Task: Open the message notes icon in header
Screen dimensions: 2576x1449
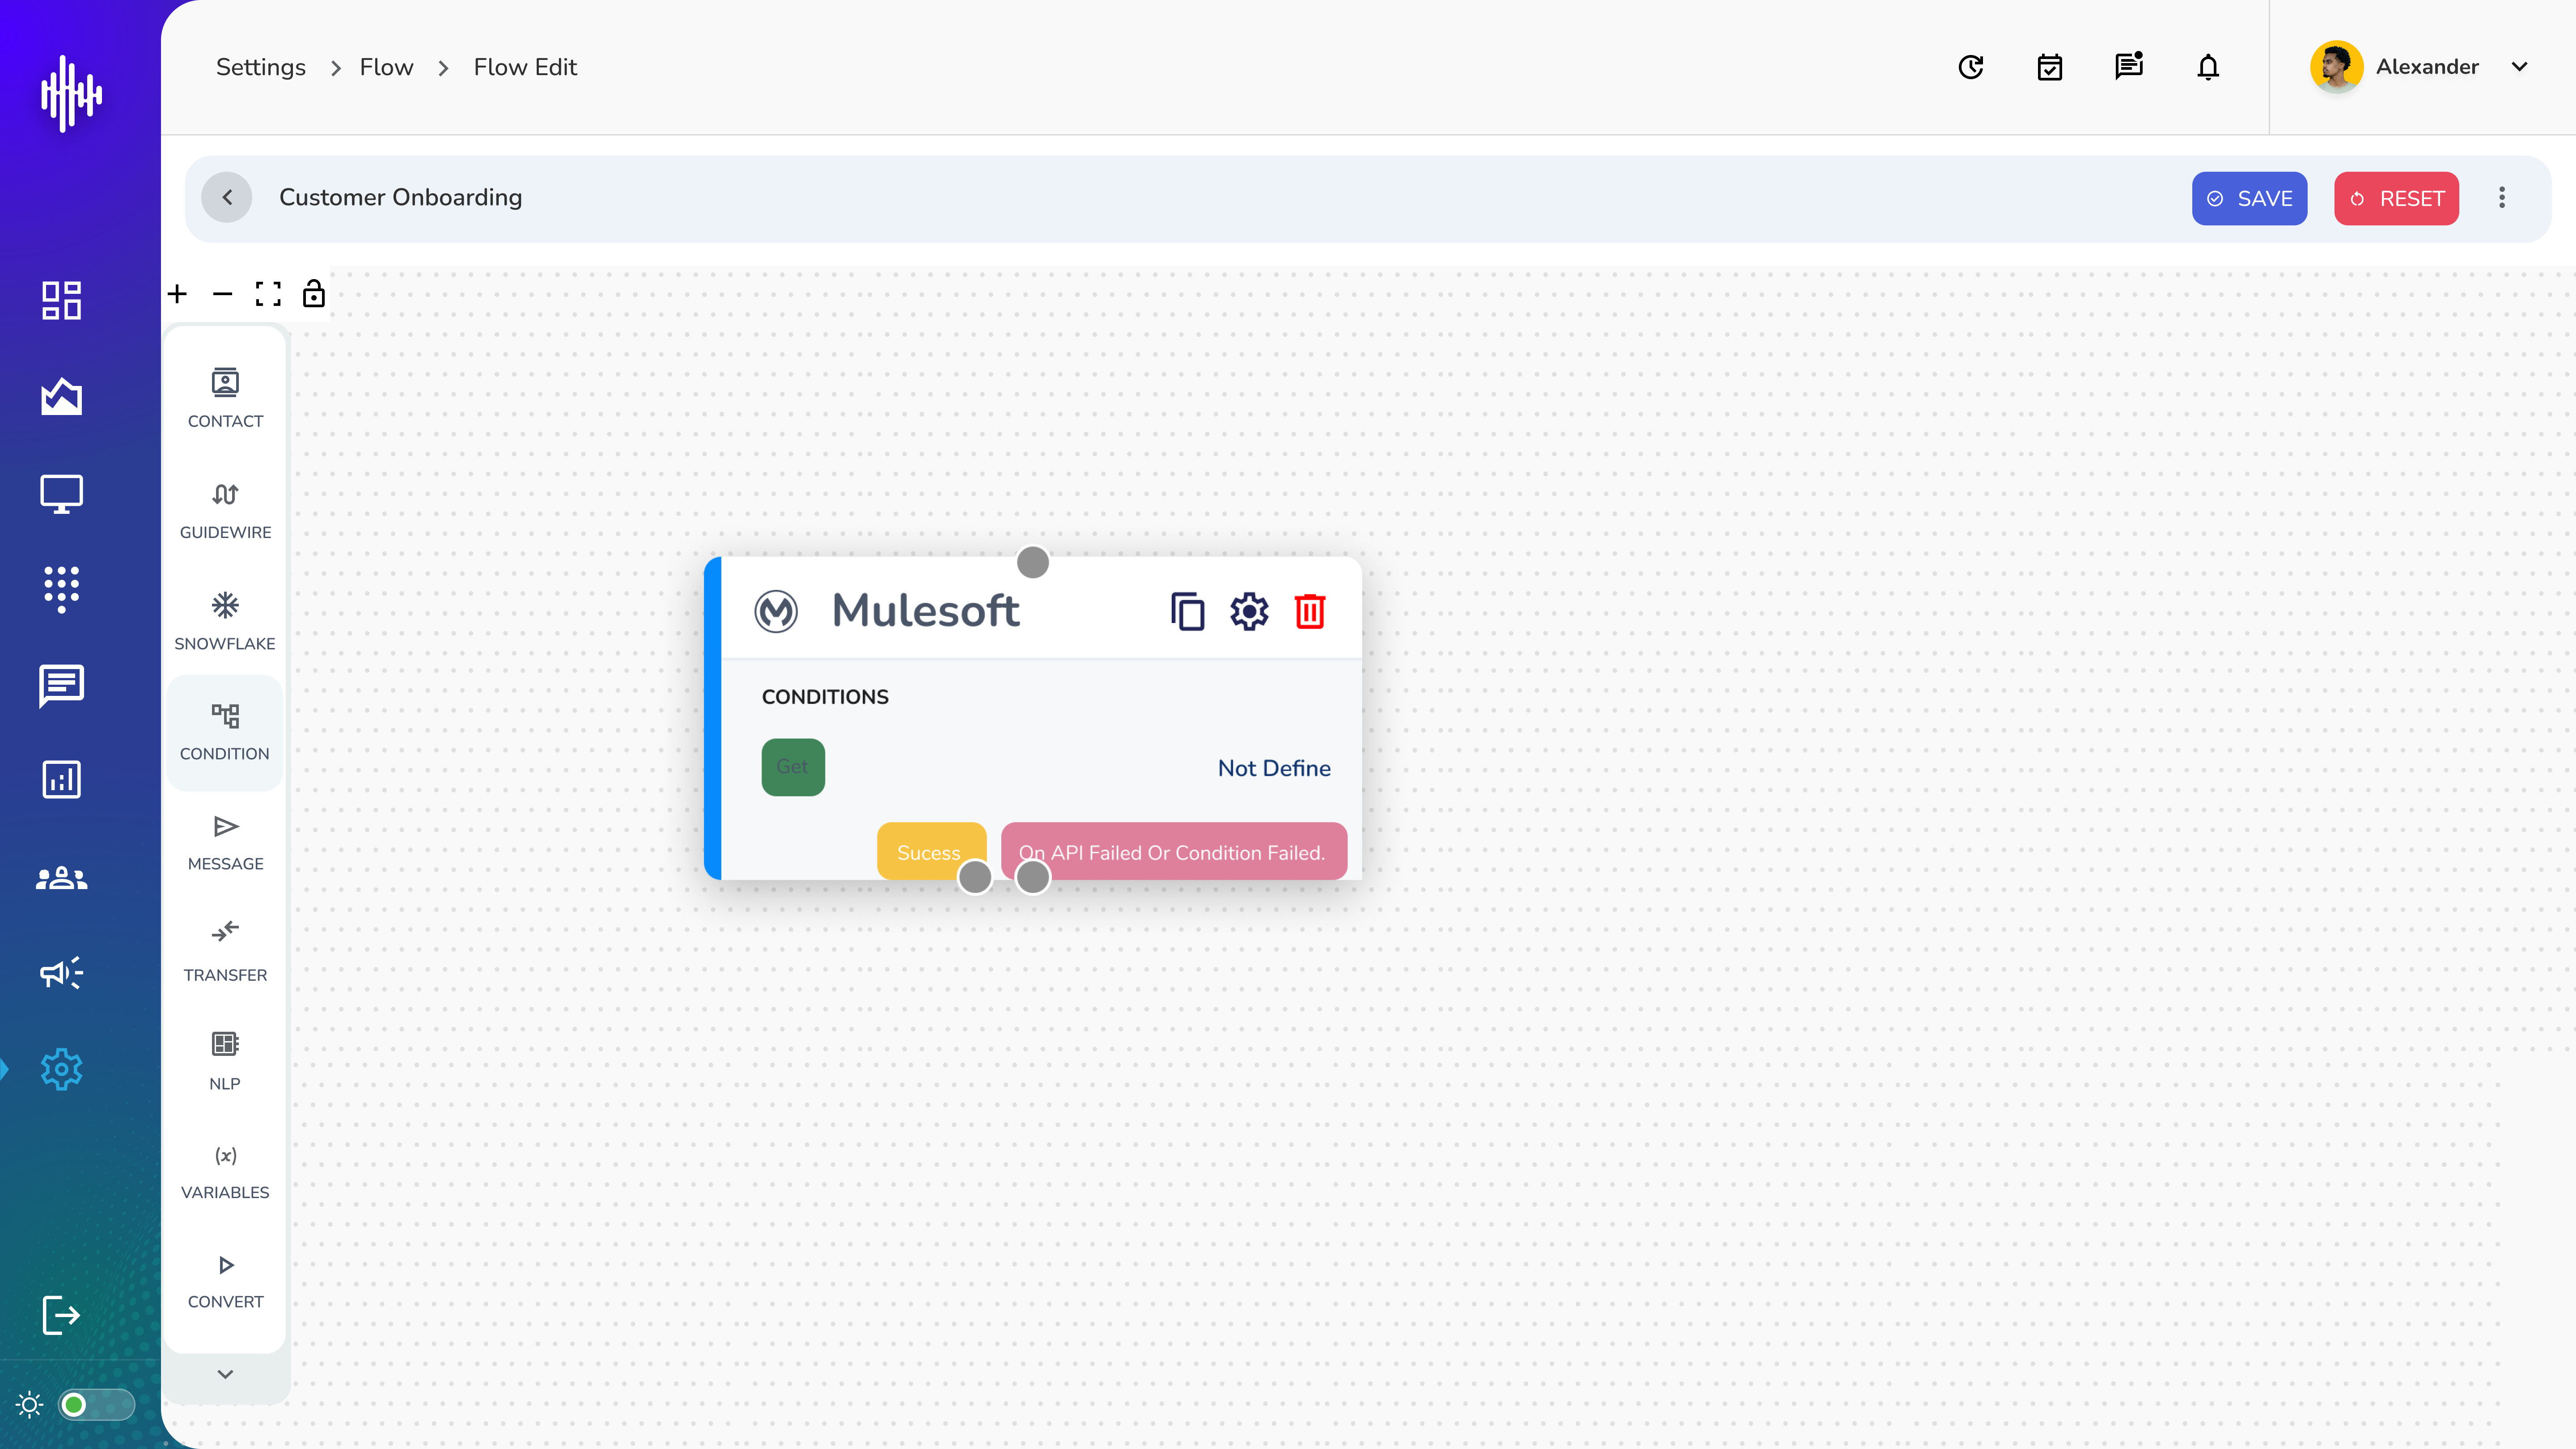Action: pyautogui.click(x=2129, y=66)
